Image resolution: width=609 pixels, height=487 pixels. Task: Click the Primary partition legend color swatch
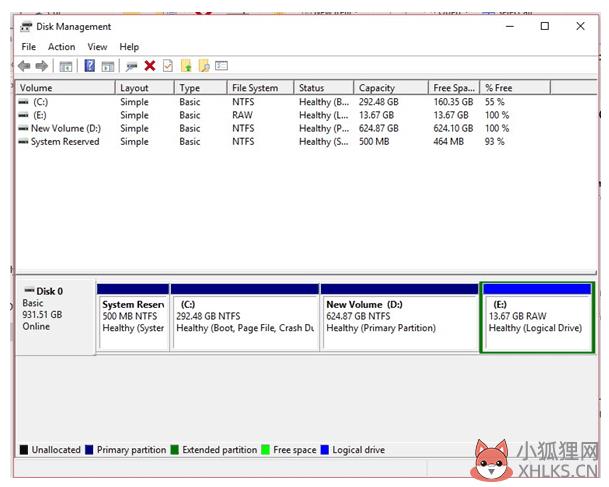[x=91, y=450]
